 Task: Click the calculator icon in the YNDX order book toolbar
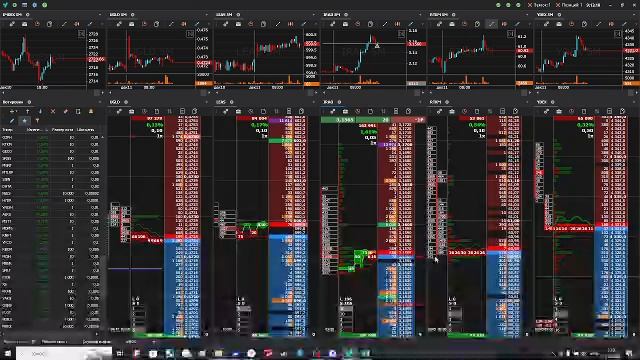tap(609, 111)
